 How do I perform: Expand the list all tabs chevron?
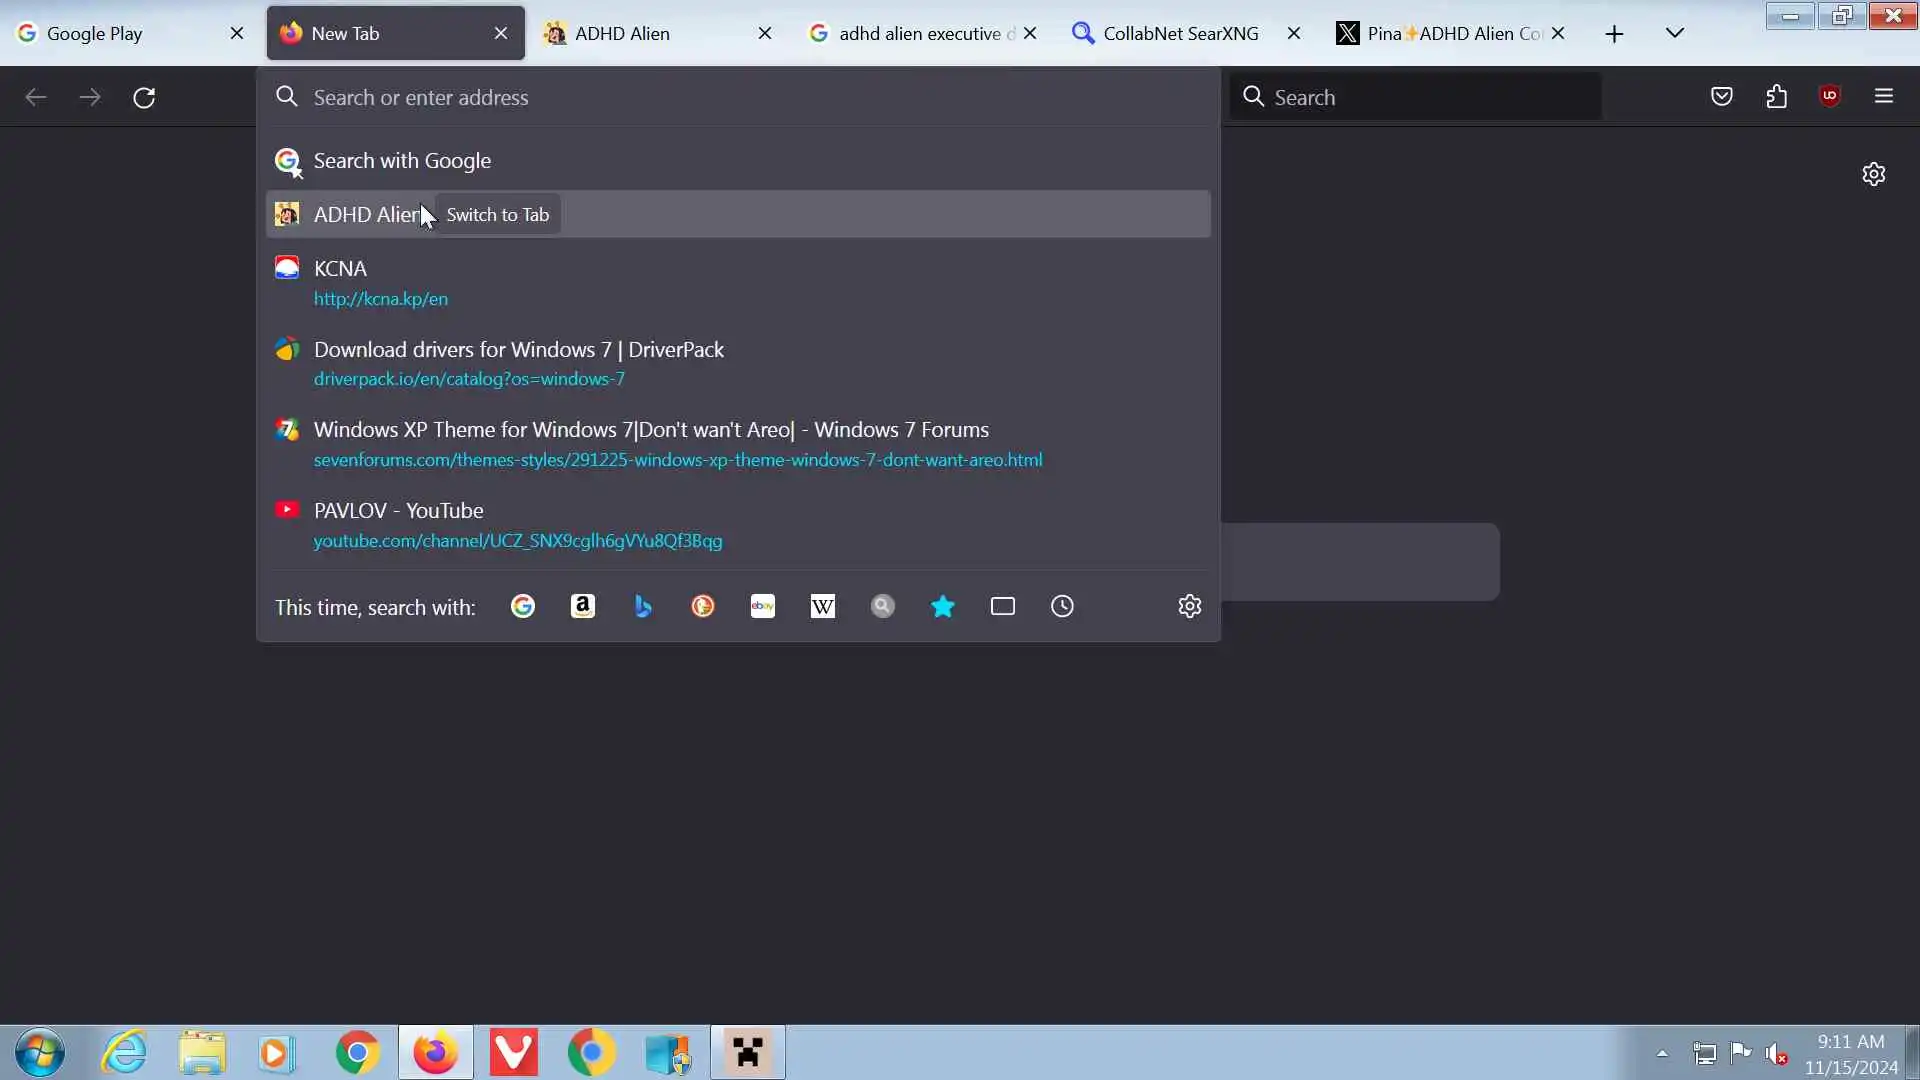[1675, 33]
